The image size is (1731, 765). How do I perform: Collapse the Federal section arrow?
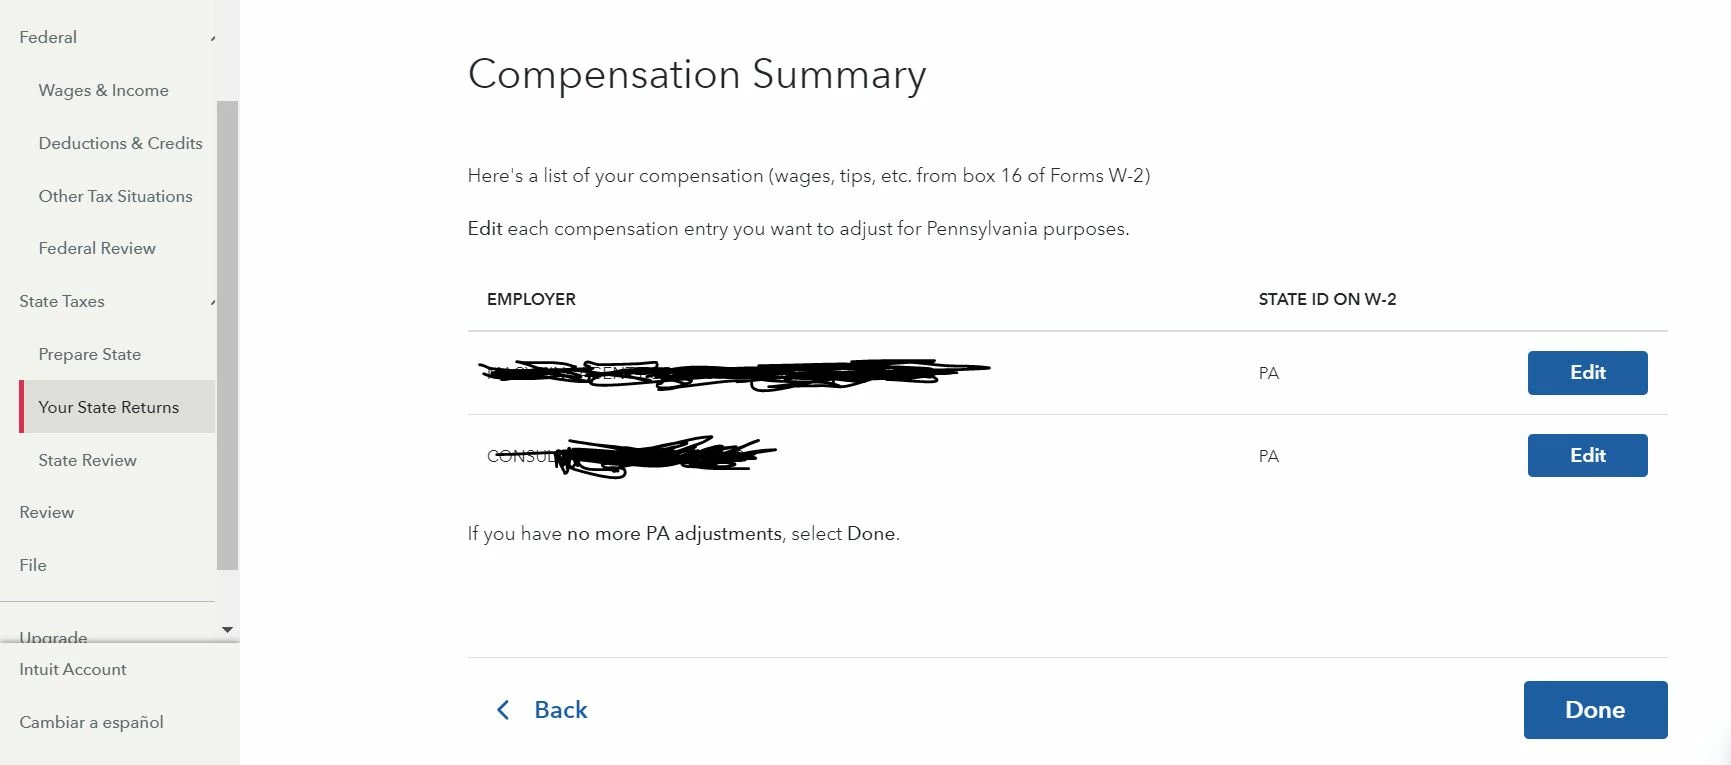tap(212, 39)
